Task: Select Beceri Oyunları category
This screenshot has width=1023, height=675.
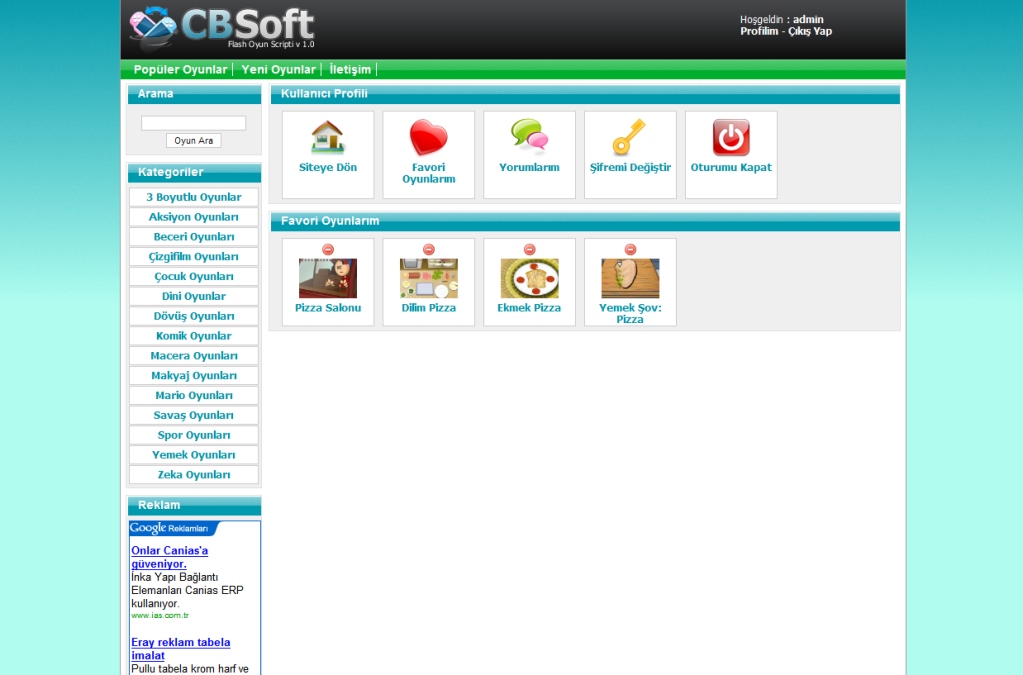Action: 194,237
